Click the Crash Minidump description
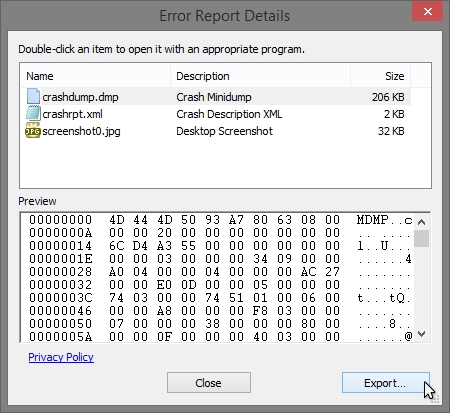 (x=214, y=97)
